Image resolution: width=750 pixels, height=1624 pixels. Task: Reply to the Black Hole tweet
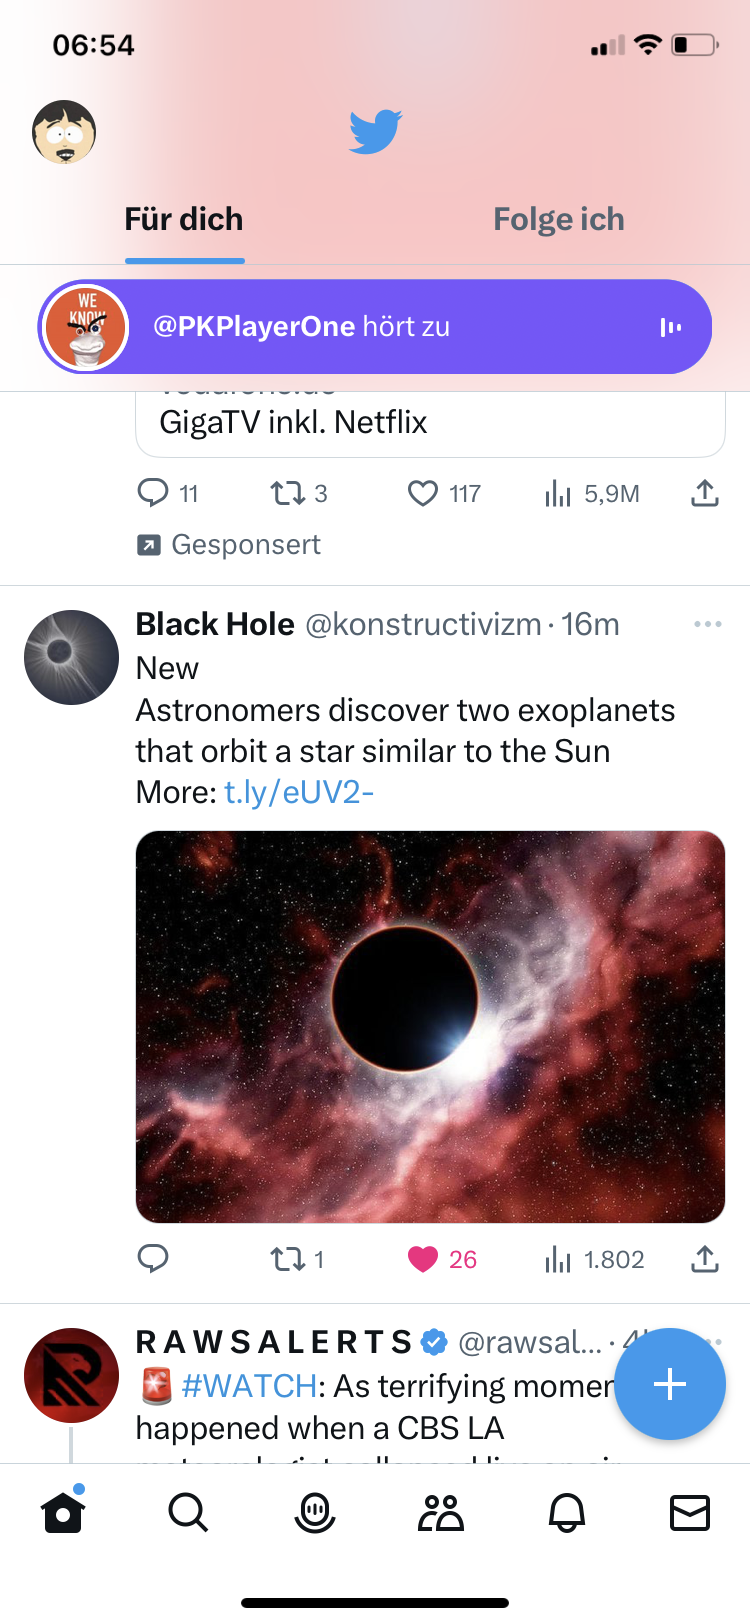click(153, 1259)
